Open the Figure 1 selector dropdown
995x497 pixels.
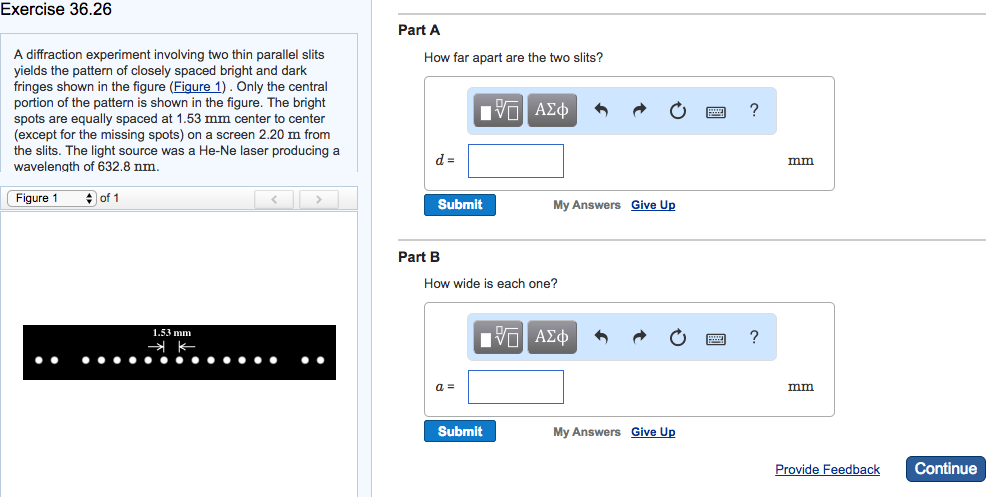point(52,198)
